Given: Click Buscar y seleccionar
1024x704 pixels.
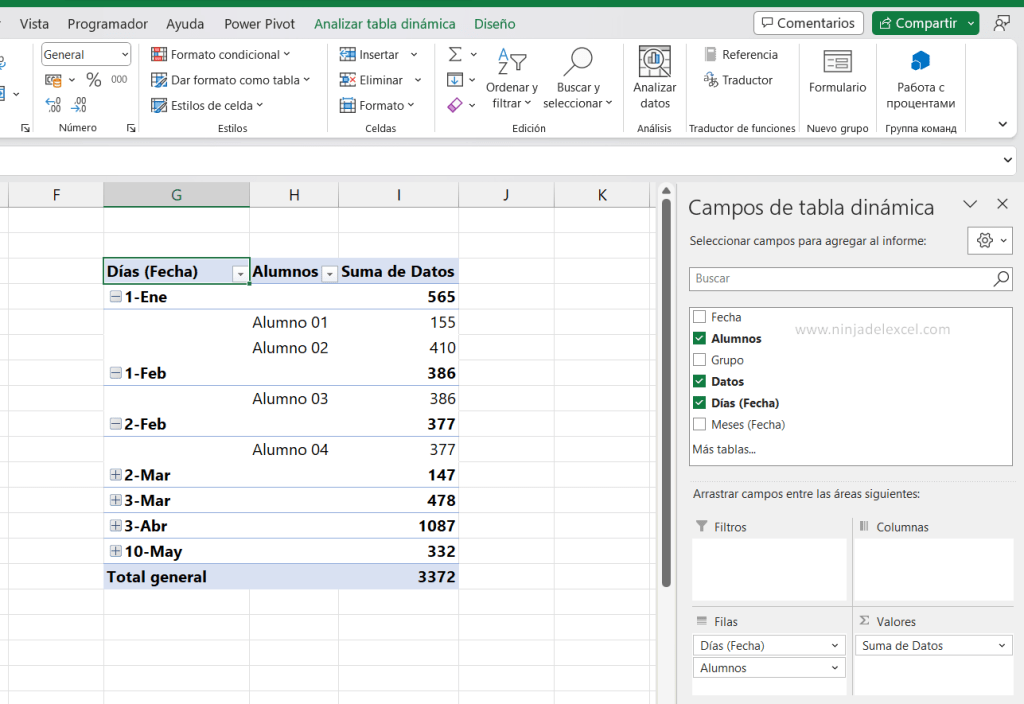Looking at the screenshot, I should point(578,80).
